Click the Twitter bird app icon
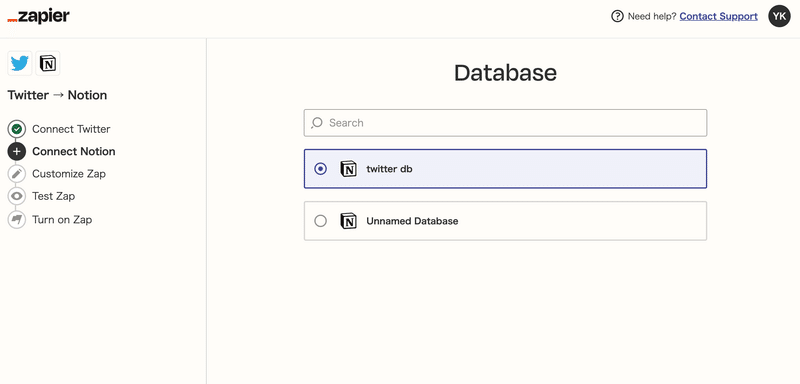 (20, 64)
